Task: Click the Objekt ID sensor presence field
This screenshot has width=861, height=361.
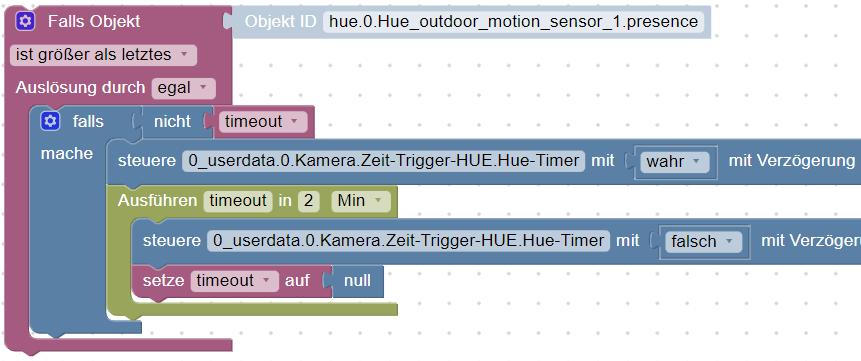Action: click(x=513, y=22)
